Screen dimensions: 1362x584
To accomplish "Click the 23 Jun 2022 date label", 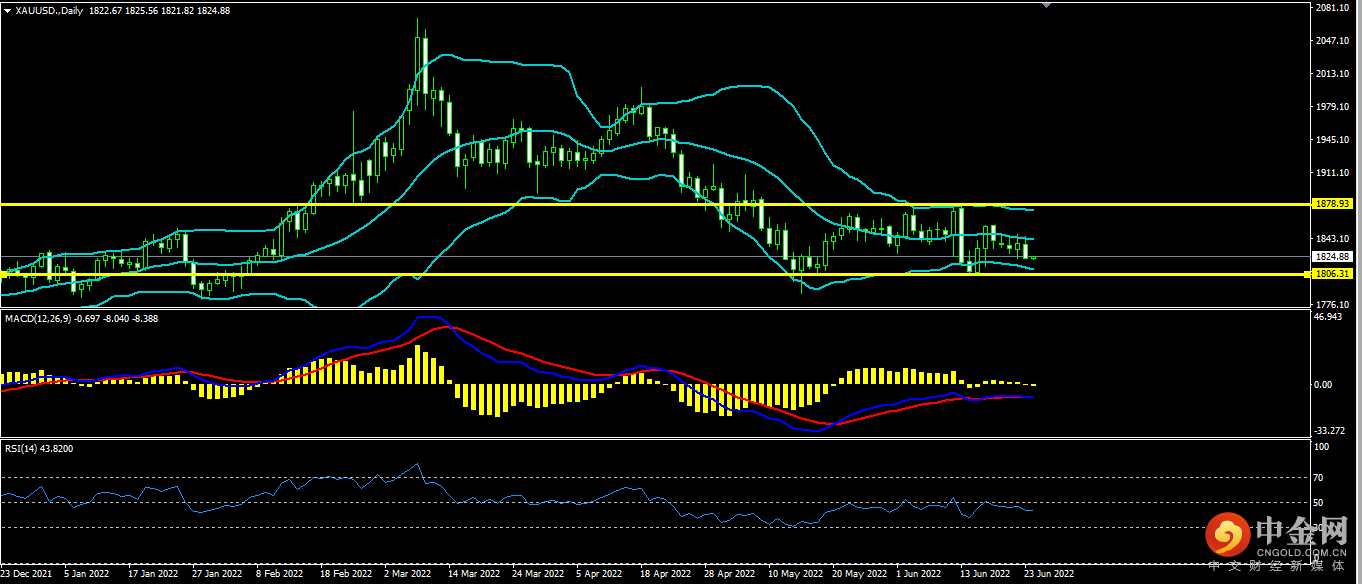I will (1048, 575).
